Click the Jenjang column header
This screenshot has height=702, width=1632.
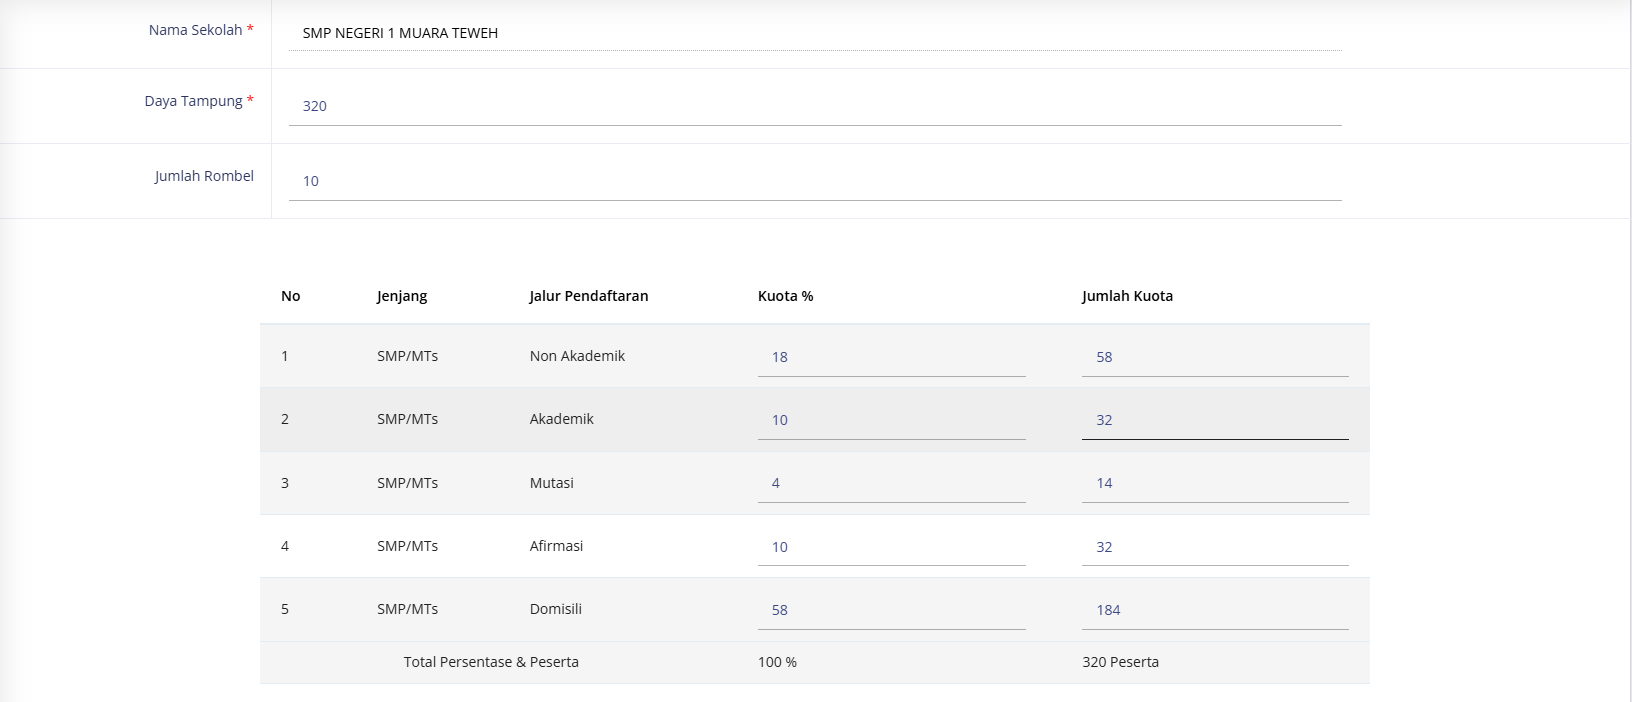tap(402, 296)
